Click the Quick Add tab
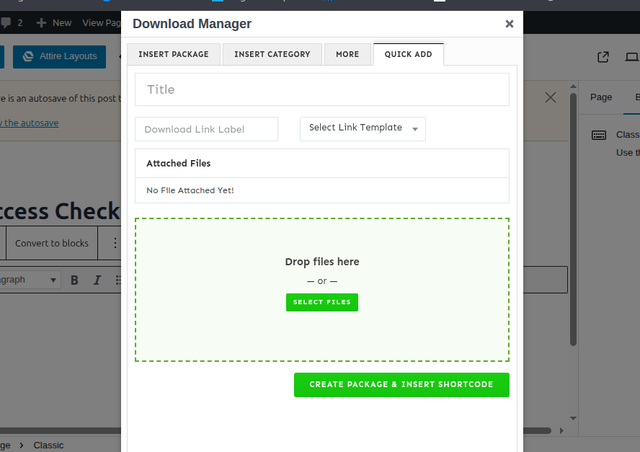This screenshot has height=452, width=640. pyautogui.click(x=408, y=54)
